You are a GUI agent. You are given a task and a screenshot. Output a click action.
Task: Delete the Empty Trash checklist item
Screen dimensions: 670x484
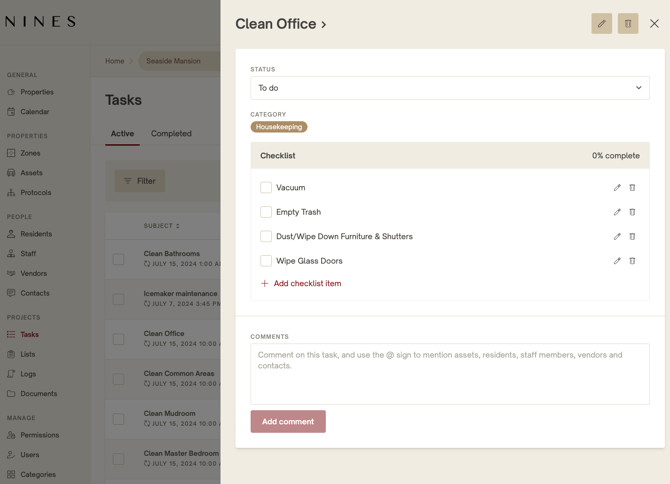(632, 212)
